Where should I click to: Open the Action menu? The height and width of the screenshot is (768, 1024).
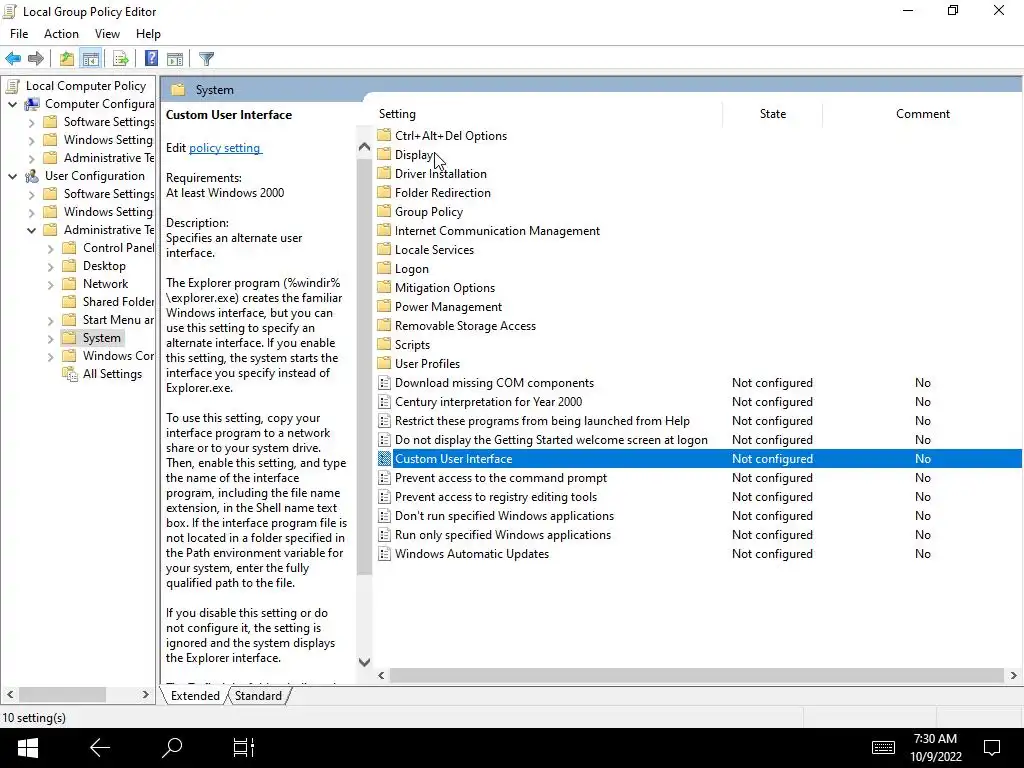(61, 34)
